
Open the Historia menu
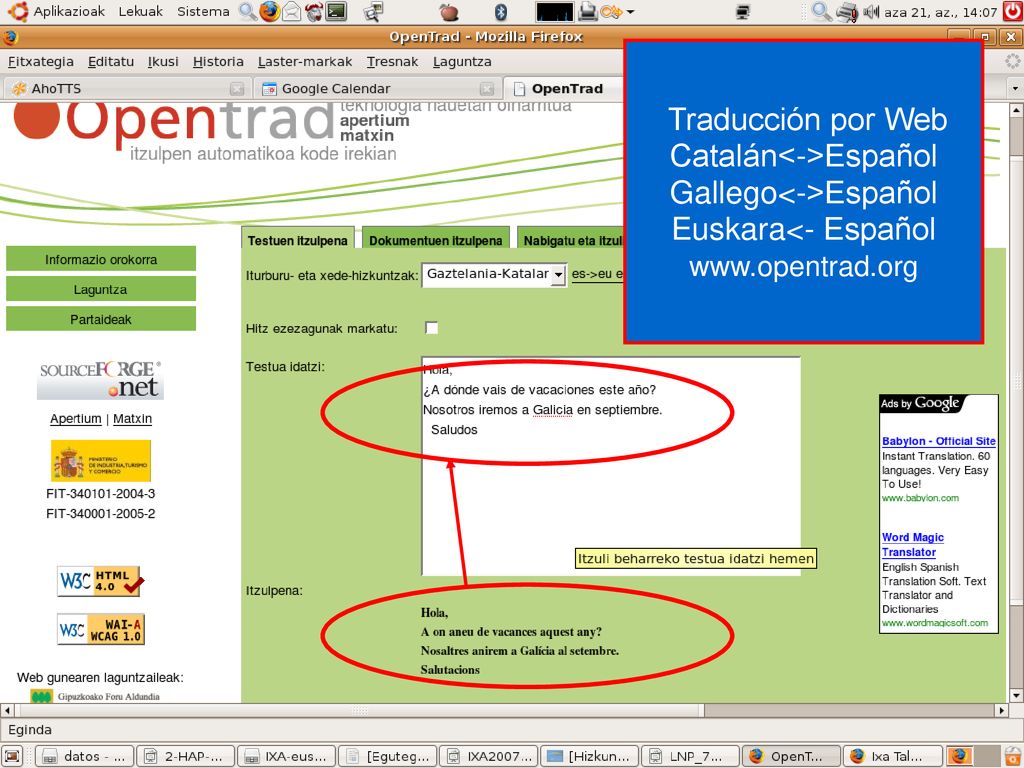click(x=218, y=61)
